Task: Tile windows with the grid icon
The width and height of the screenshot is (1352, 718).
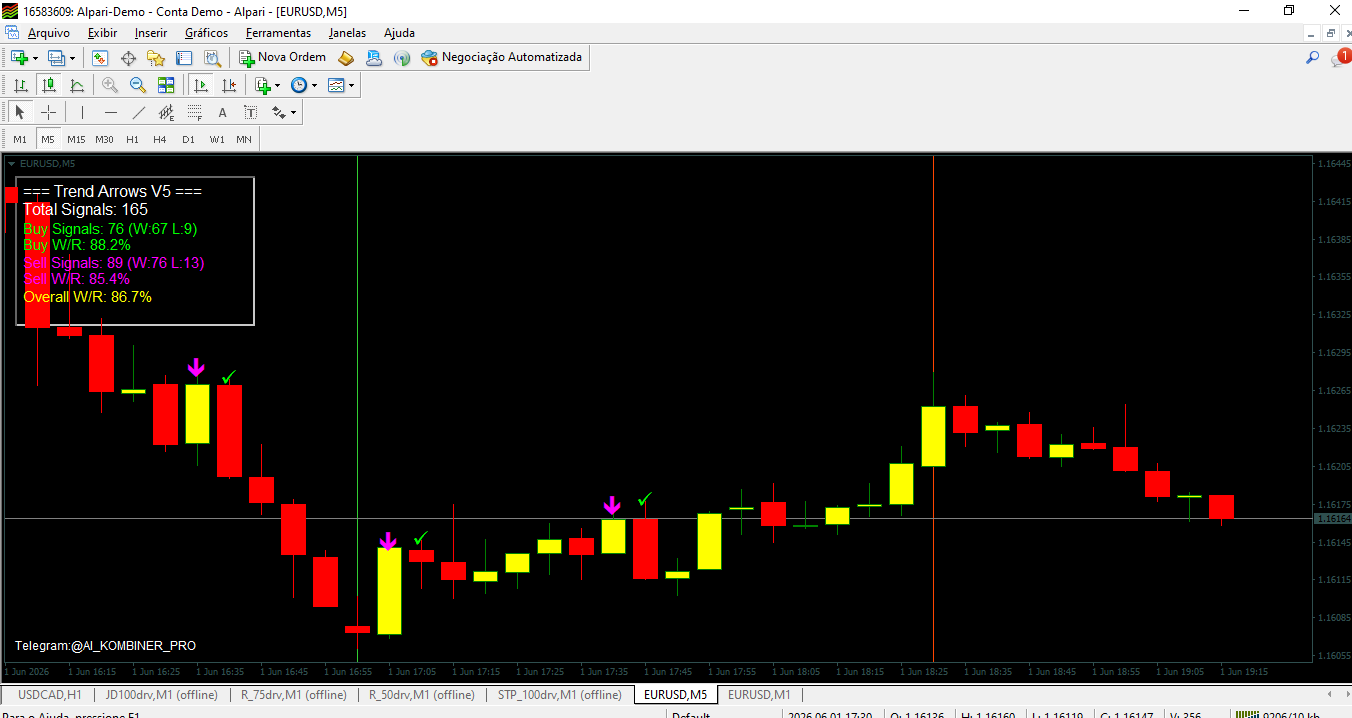Action: (x=166, y=85)
